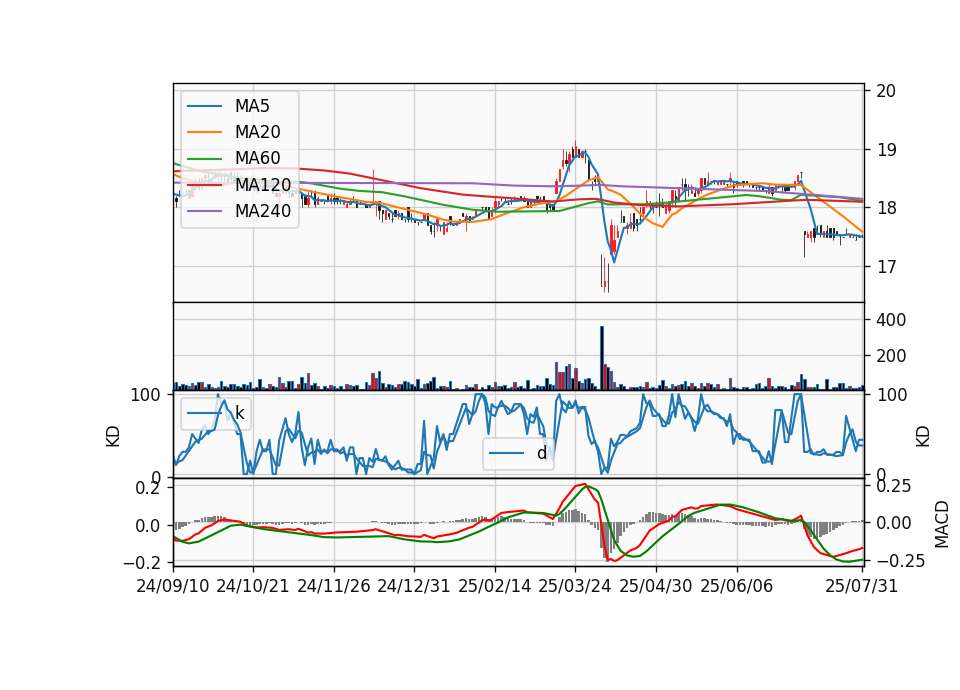Click the volume axis value 400

891,320
